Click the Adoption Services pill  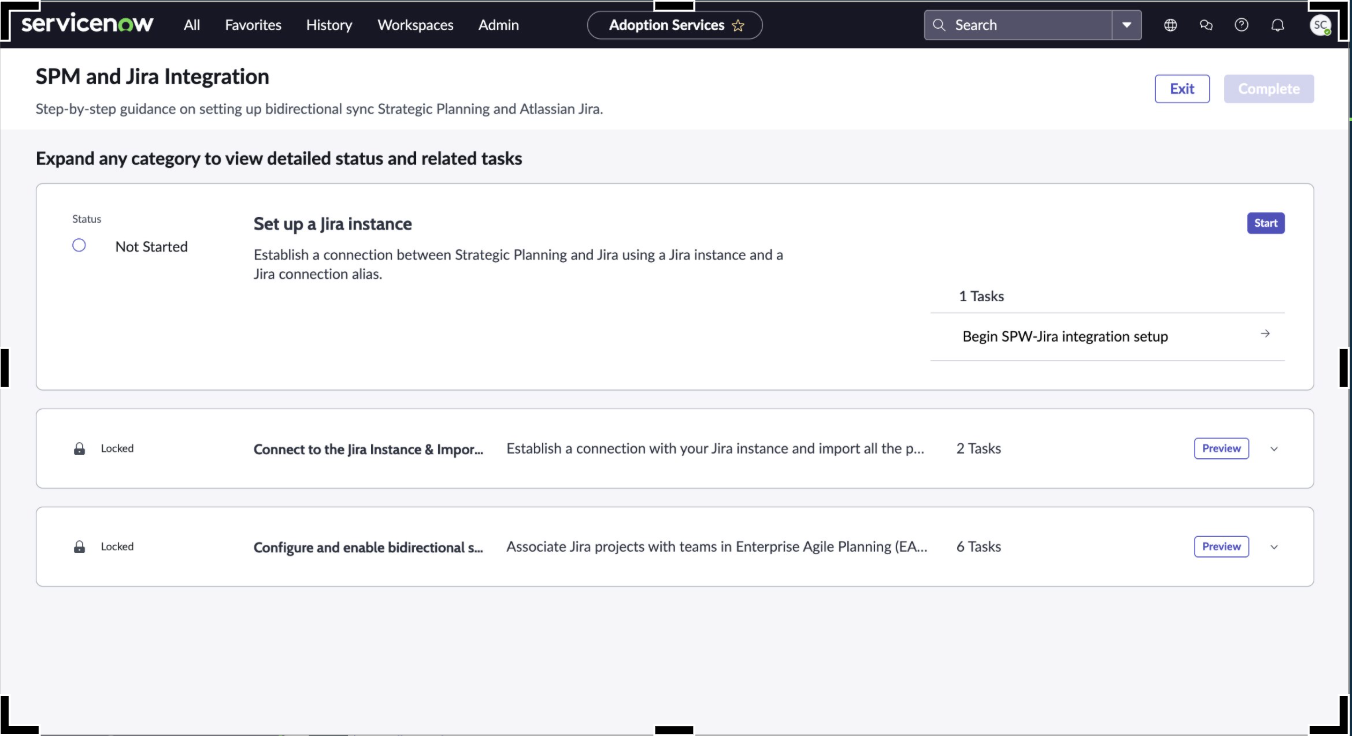pyautogui.click(x=674, y=25)
